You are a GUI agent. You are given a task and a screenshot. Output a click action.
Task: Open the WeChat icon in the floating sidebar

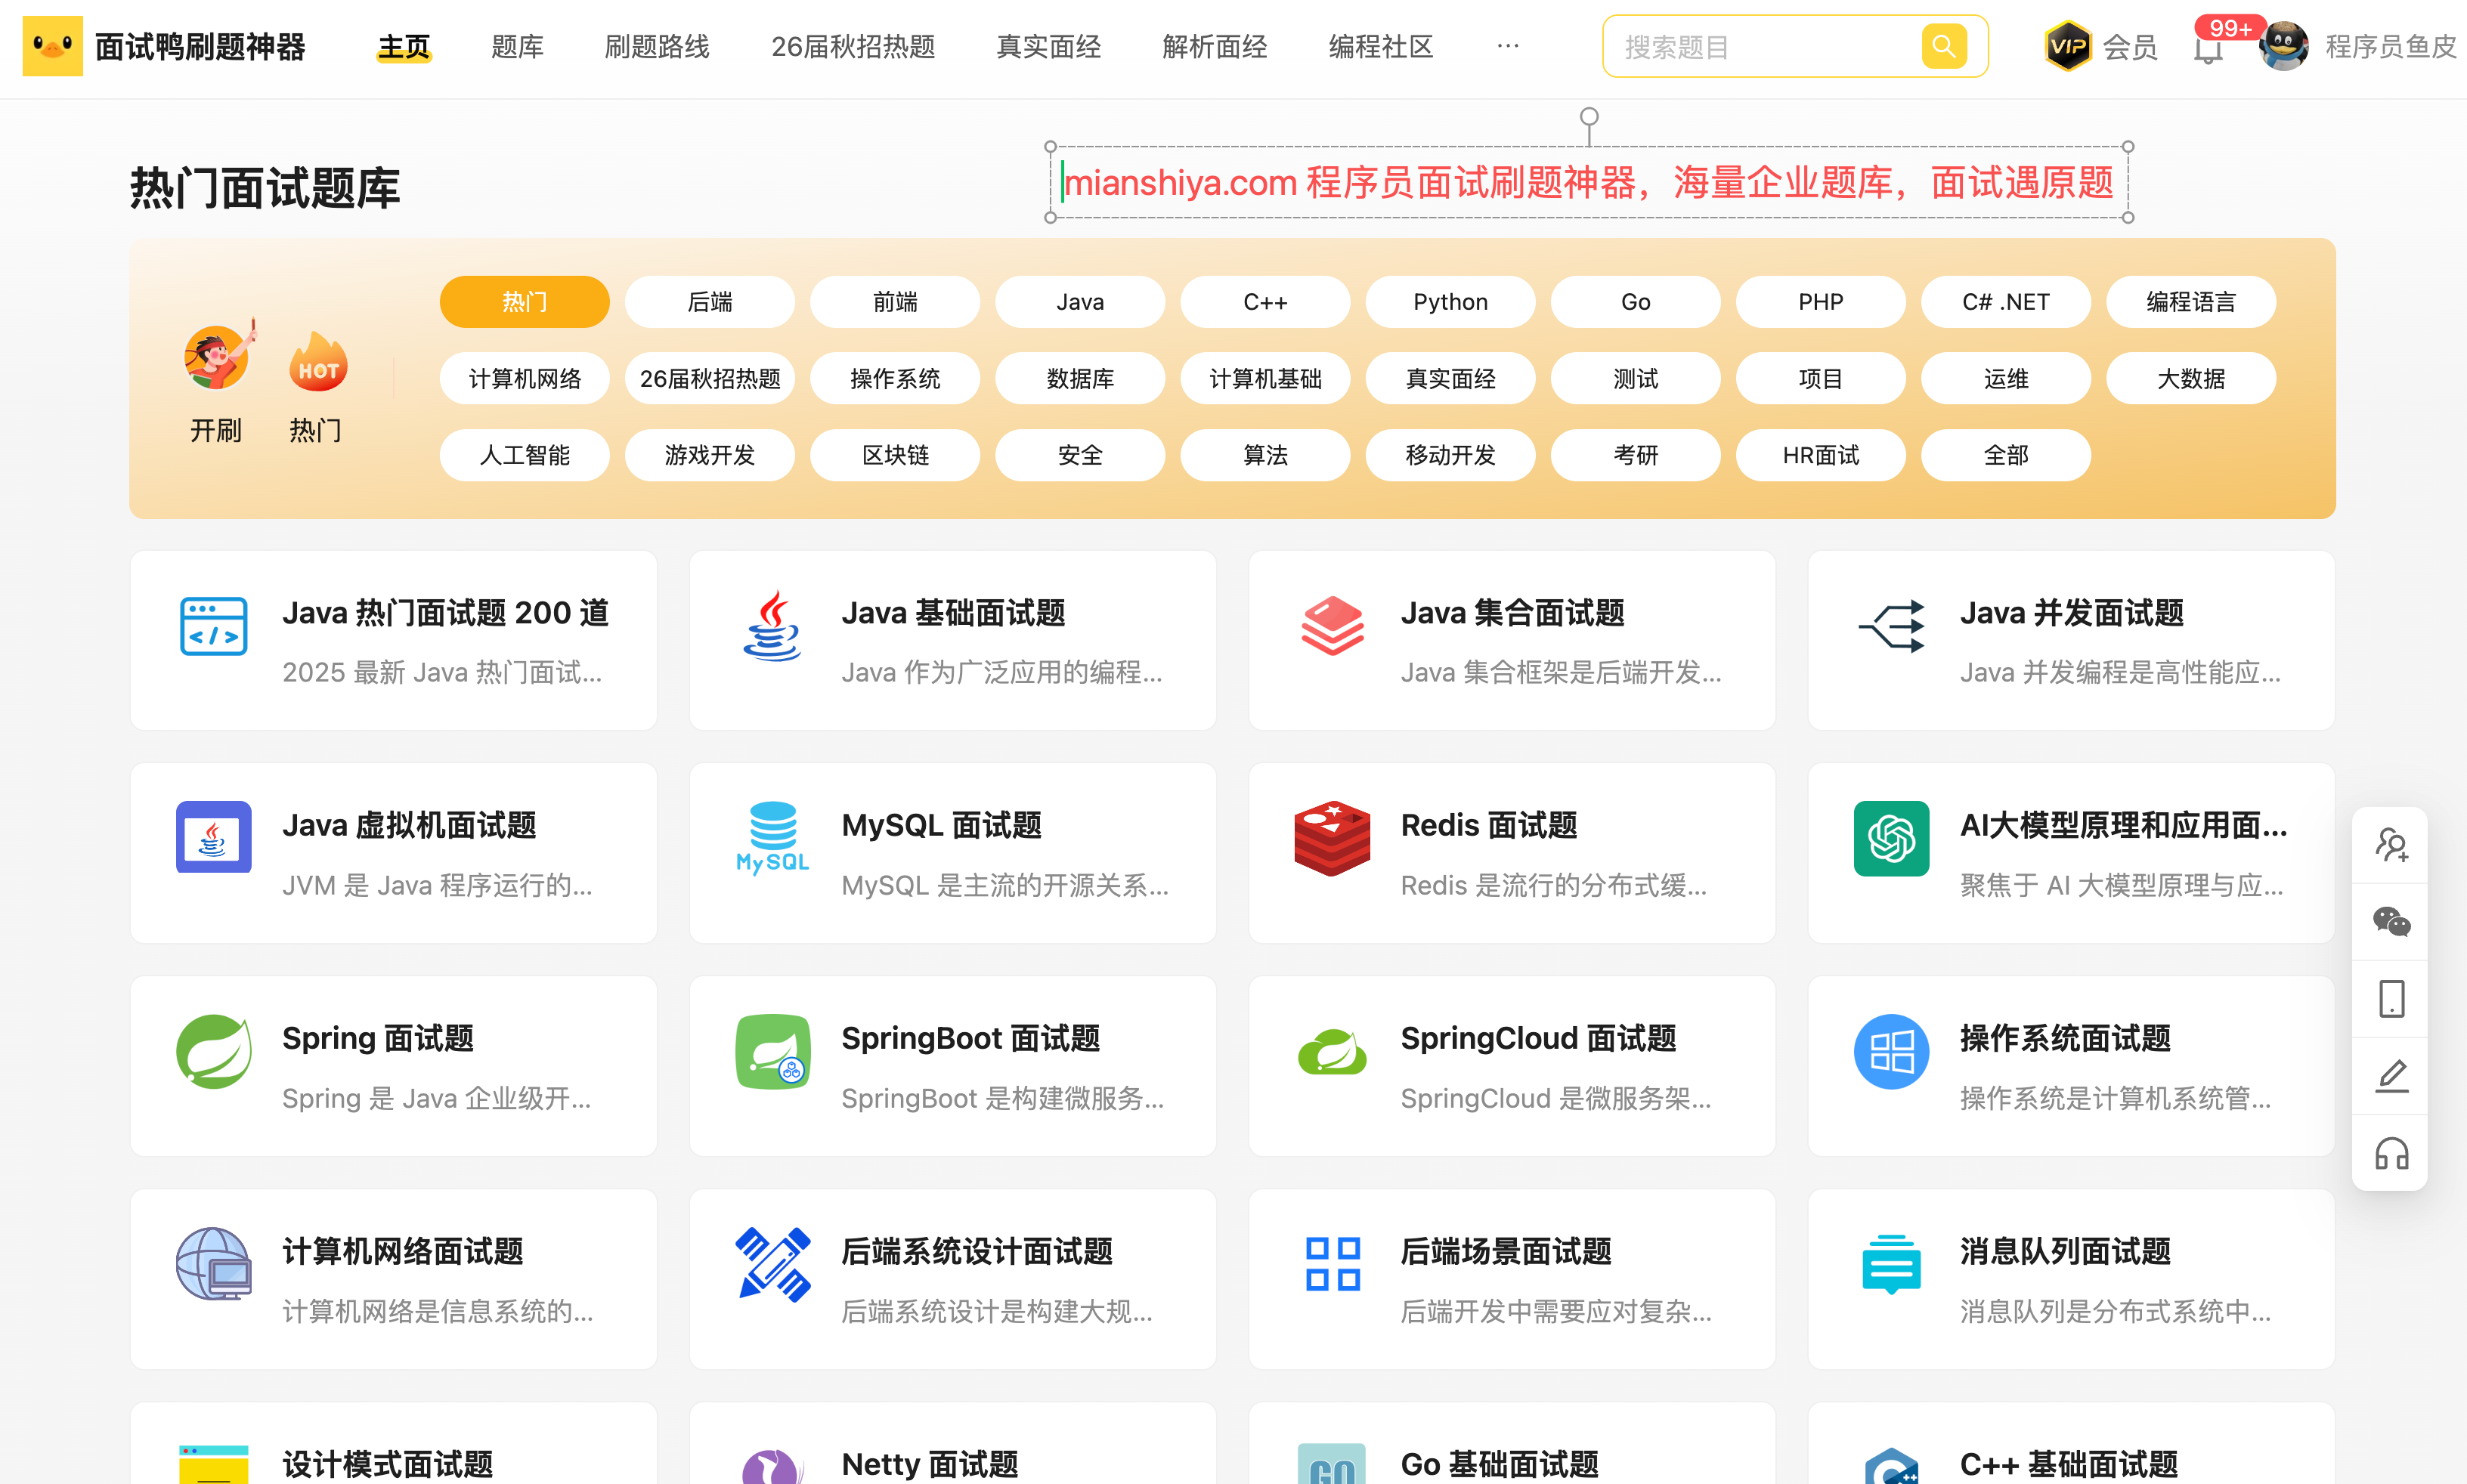[2391, 921]
